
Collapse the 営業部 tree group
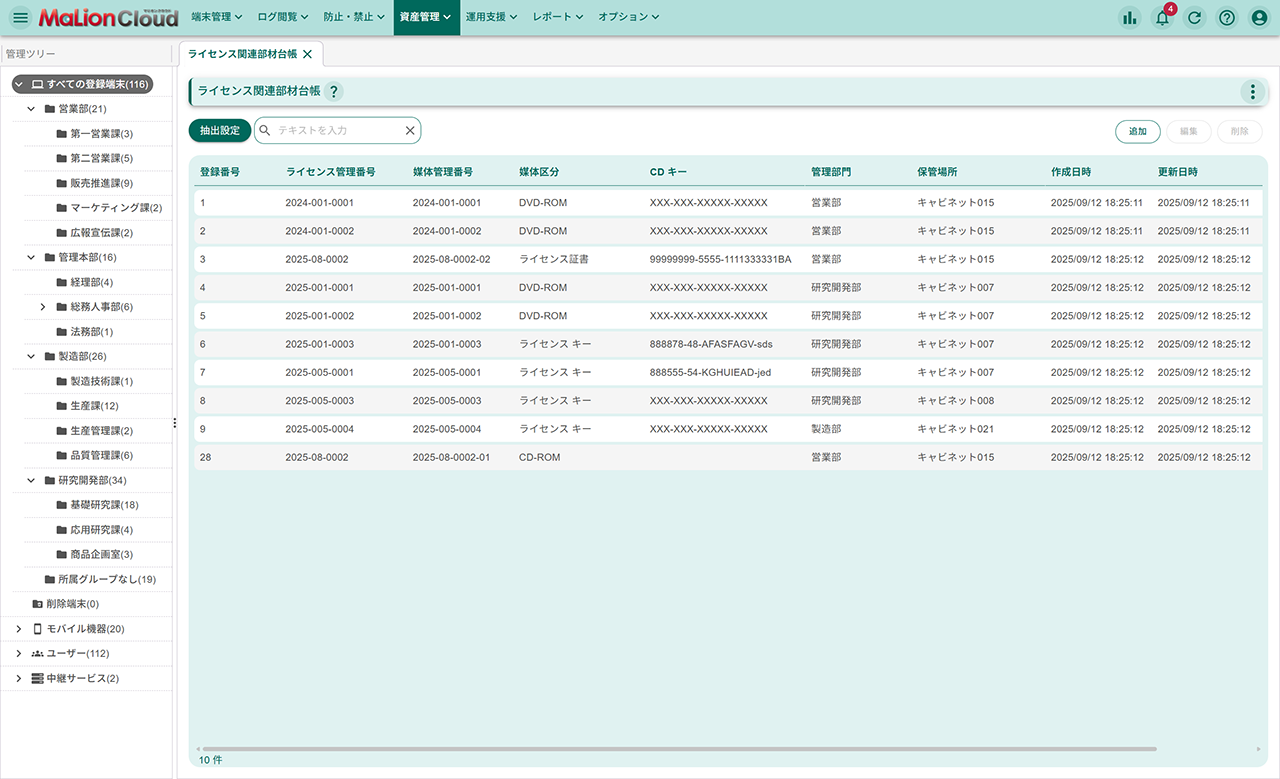[x=31, y=109]
